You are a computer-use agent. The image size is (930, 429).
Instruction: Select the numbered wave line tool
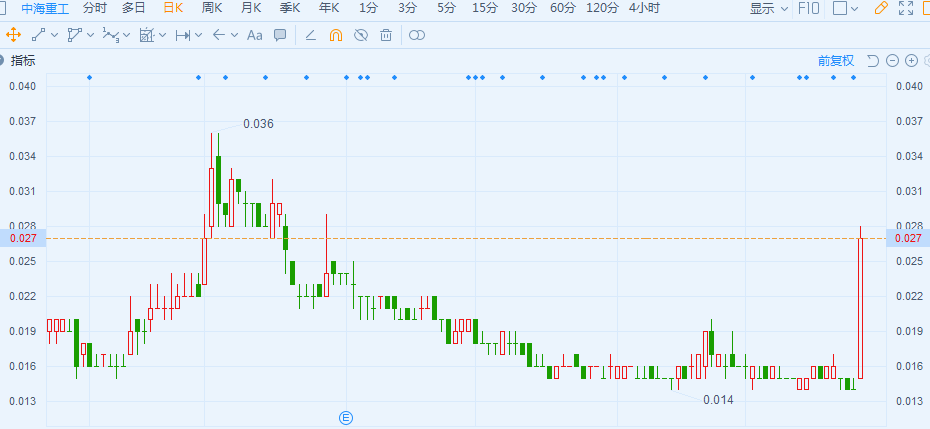pos(110,35)
